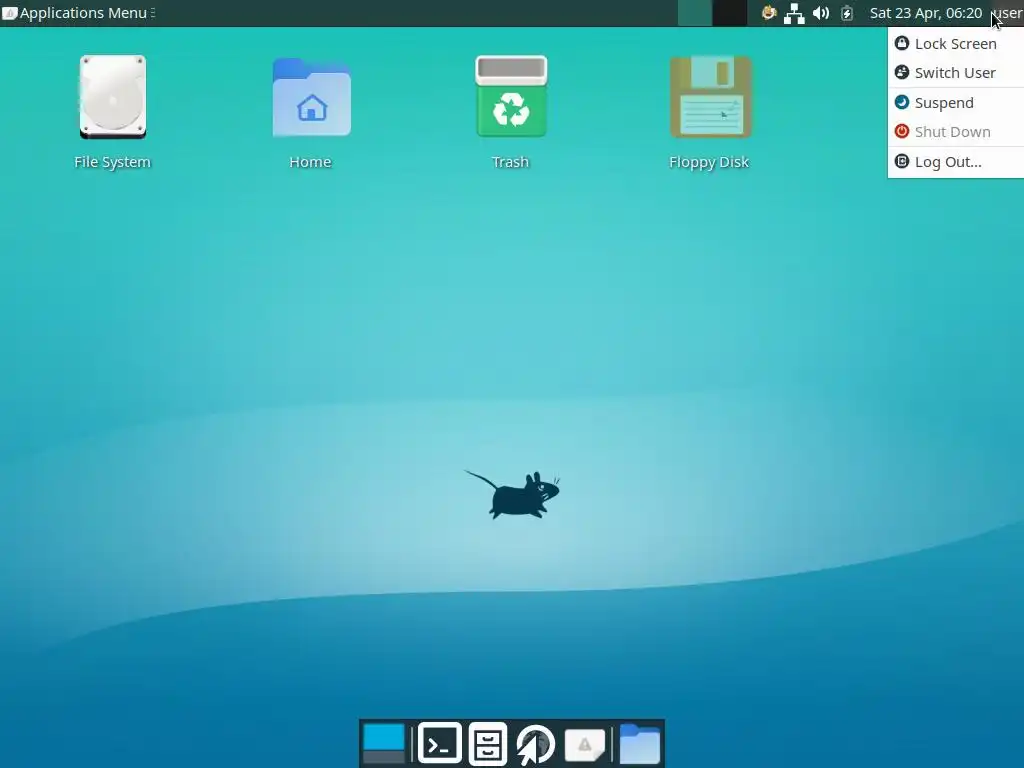This screenshot has height=768, width=1024.
Task: Choose Switch User from the user menu
Action: tap(955, 72)
